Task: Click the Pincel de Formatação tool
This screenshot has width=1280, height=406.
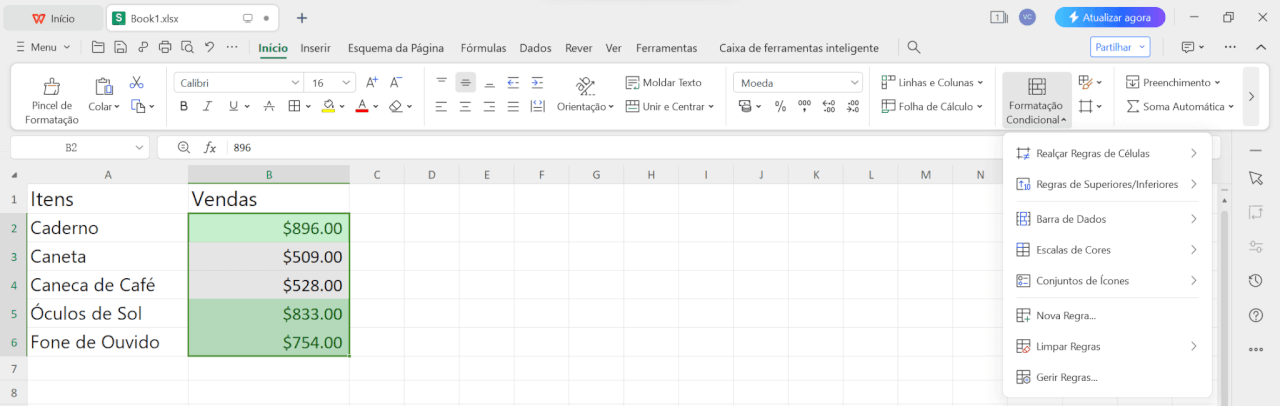Action: click(51, 100)
